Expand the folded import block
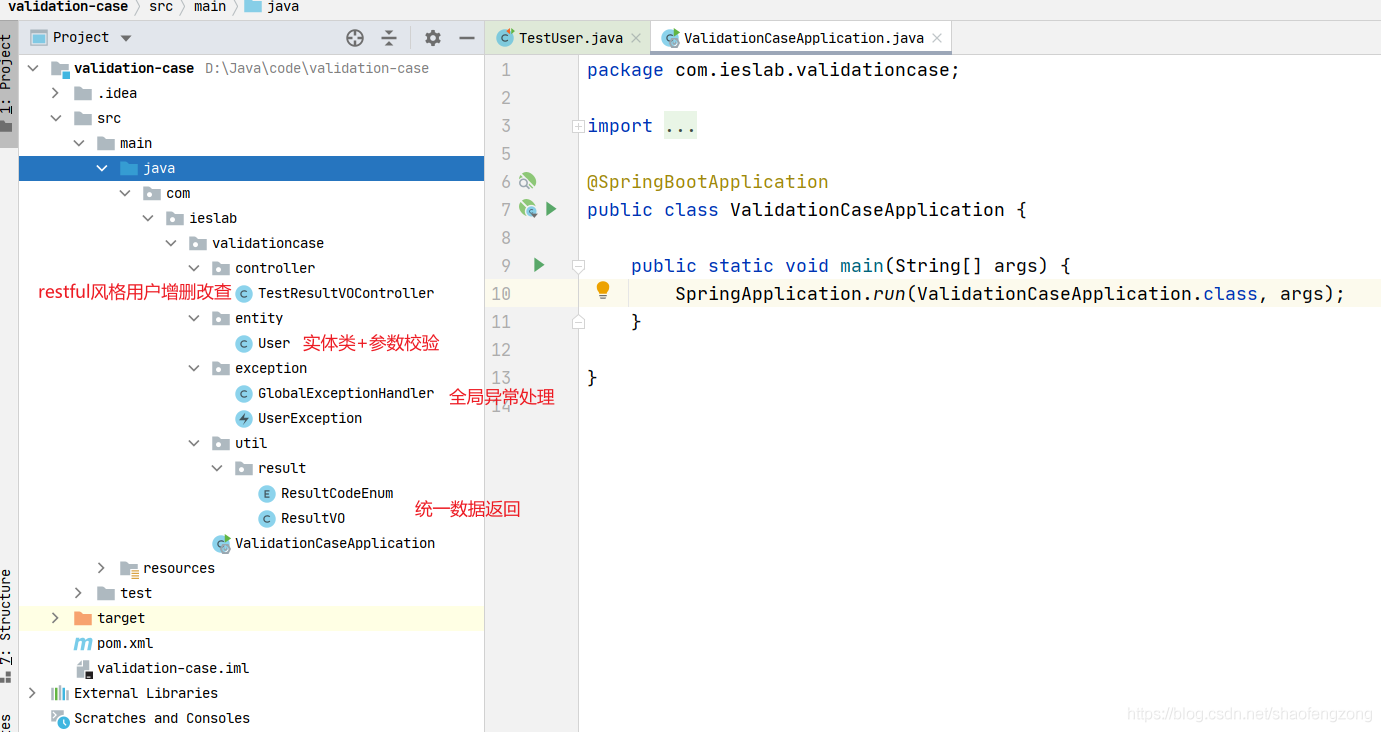 click(x=578, y=126)
